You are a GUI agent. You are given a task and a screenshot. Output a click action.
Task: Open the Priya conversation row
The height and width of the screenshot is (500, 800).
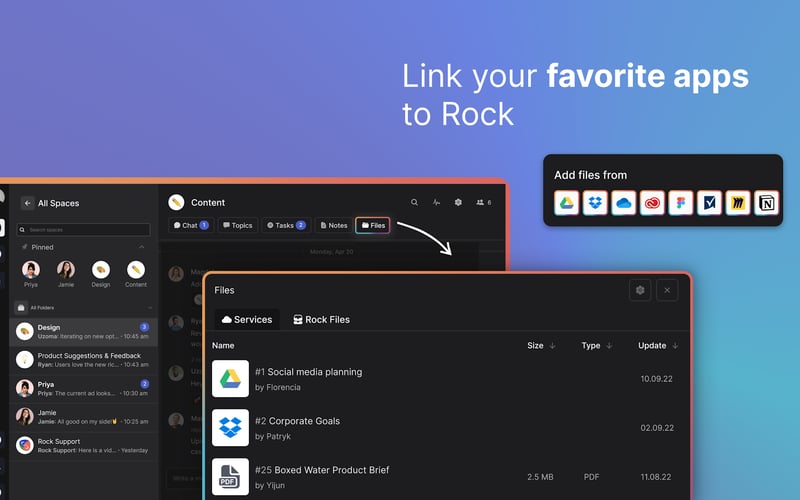[84, 388]
